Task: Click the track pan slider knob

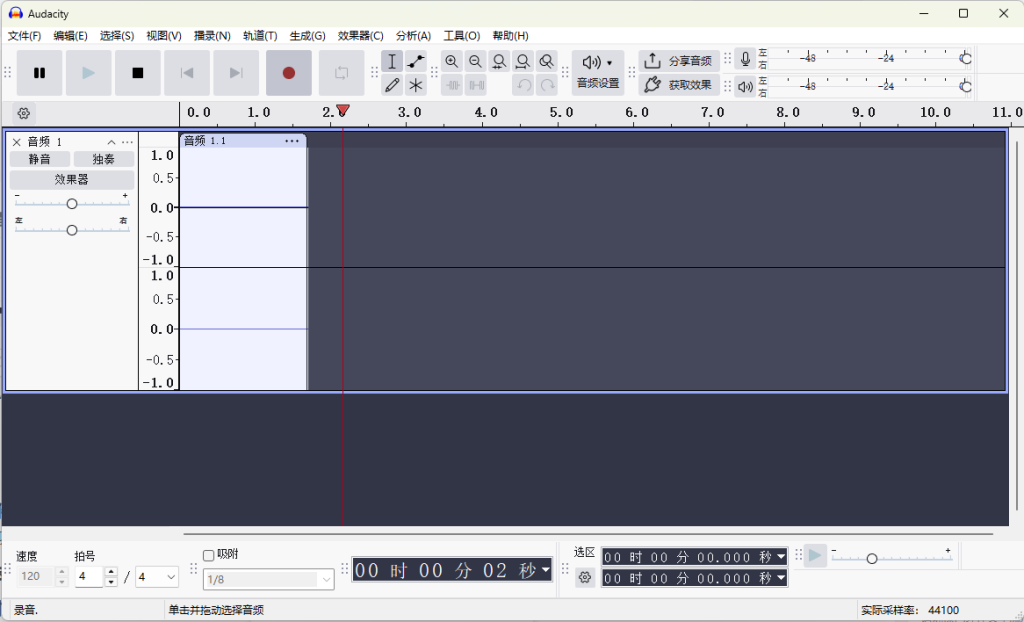Action: [72, 230]
